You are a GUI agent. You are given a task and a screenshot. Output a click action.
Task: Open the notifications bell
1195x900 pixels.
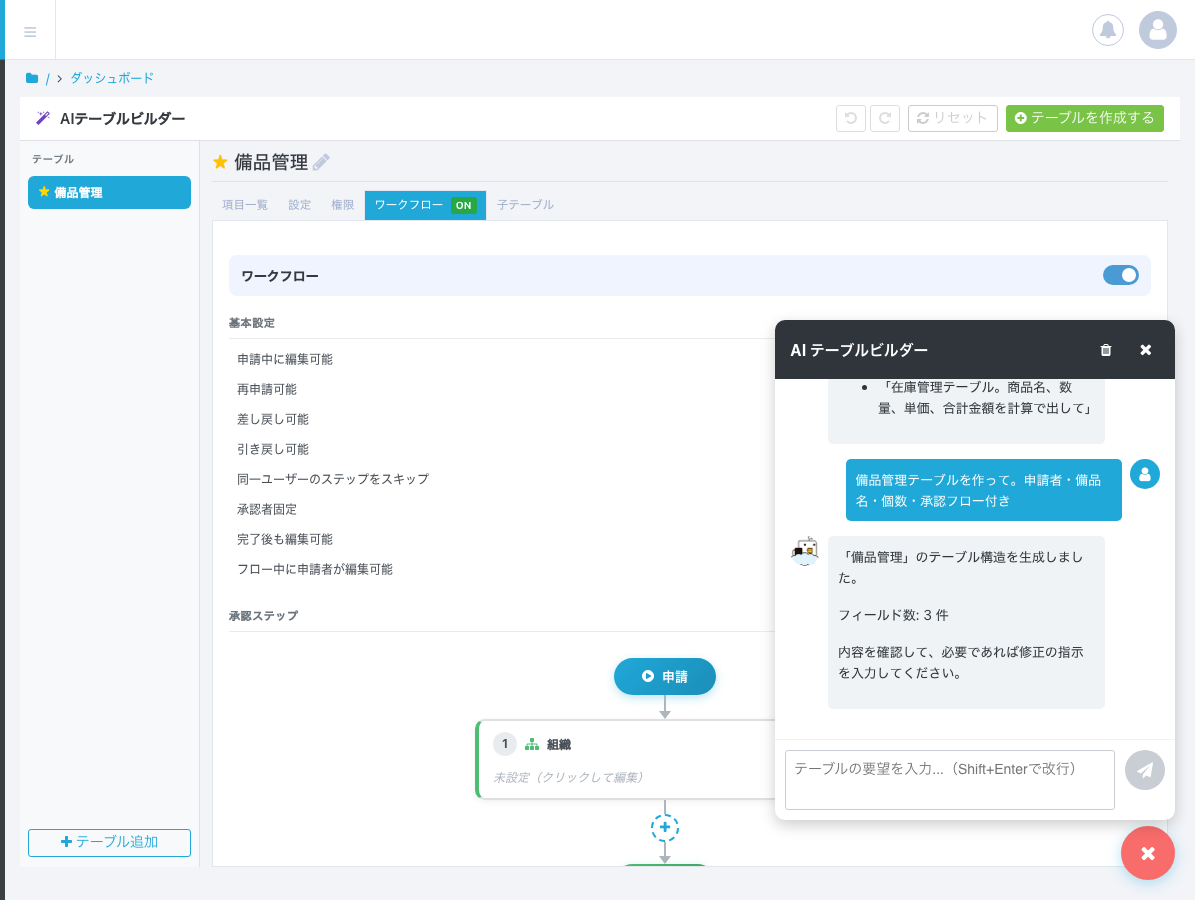coord(1107,30)
